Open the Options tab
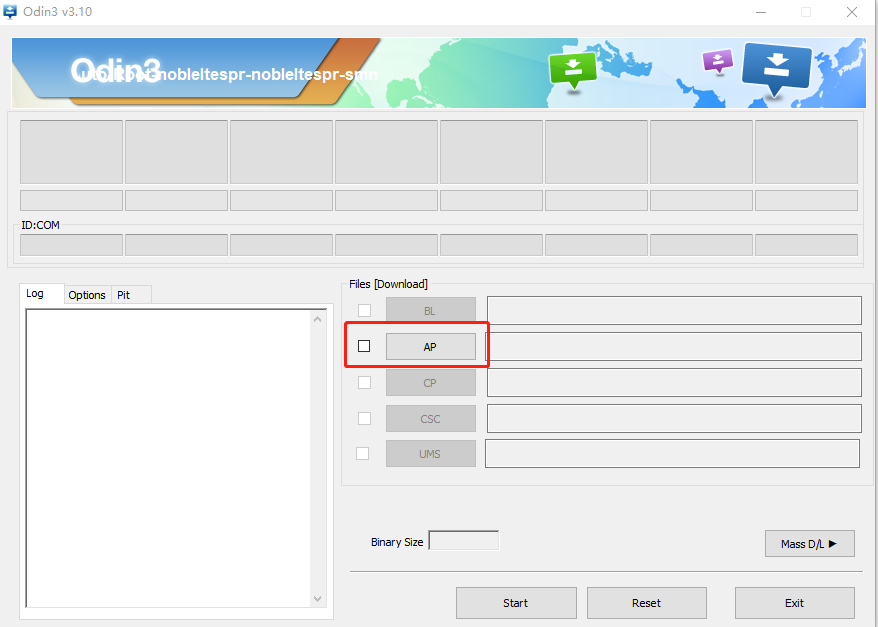 tap(87, 295)
